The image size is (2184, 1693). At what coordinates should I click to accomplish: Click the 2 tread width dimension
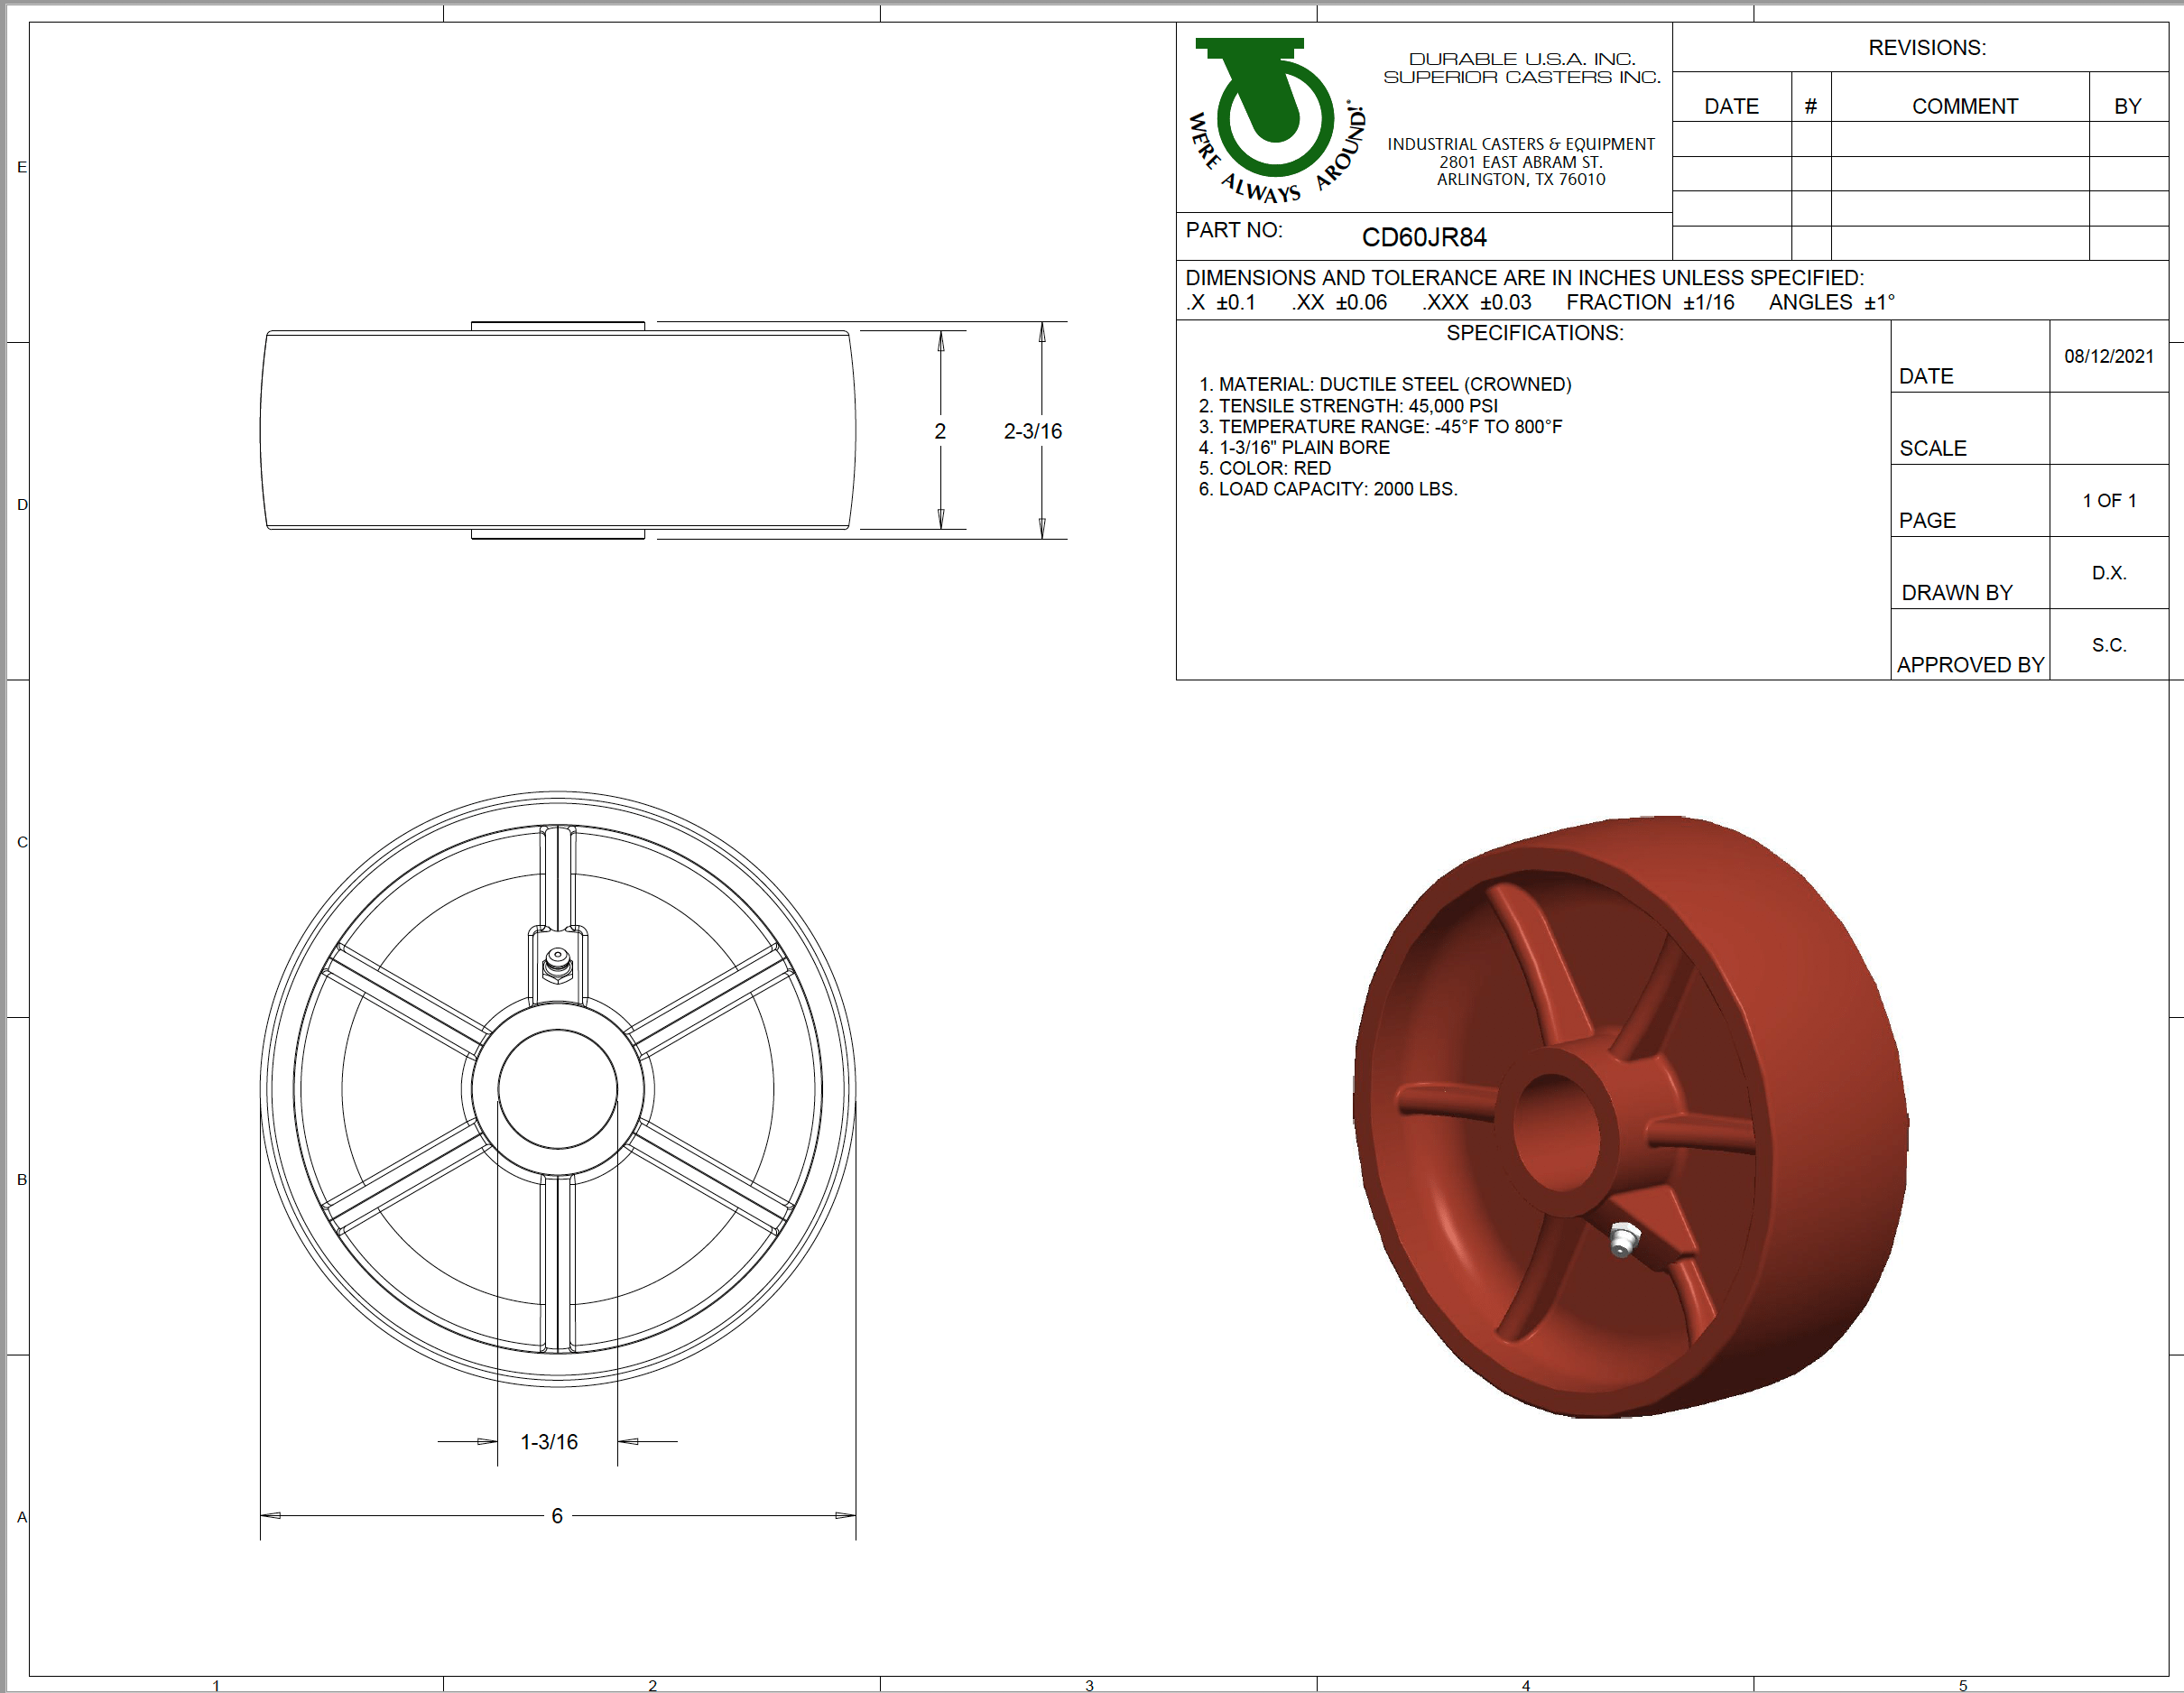pyautogui.click(x=939, y=431)
